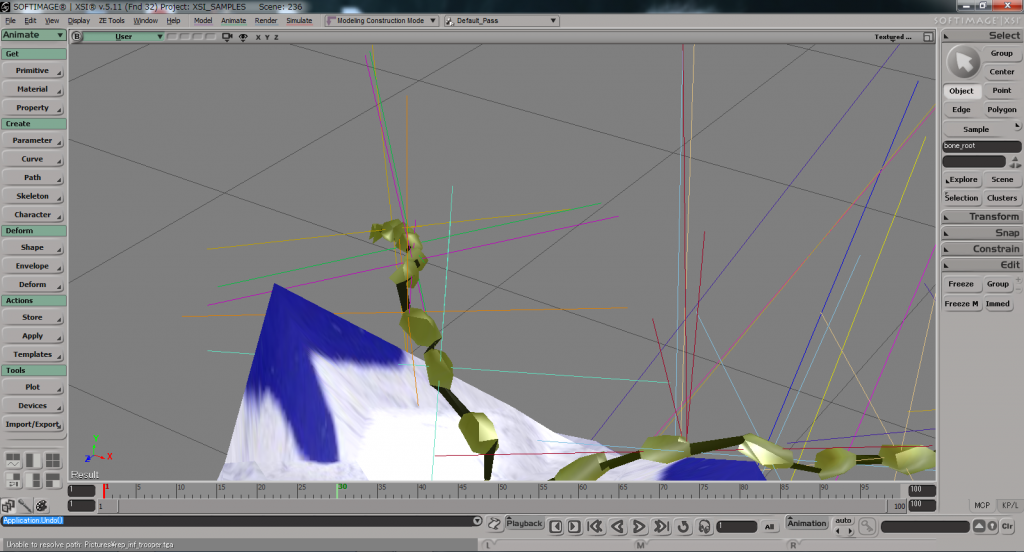Play animation forward
1024x552 pixels.
point(639,527)
